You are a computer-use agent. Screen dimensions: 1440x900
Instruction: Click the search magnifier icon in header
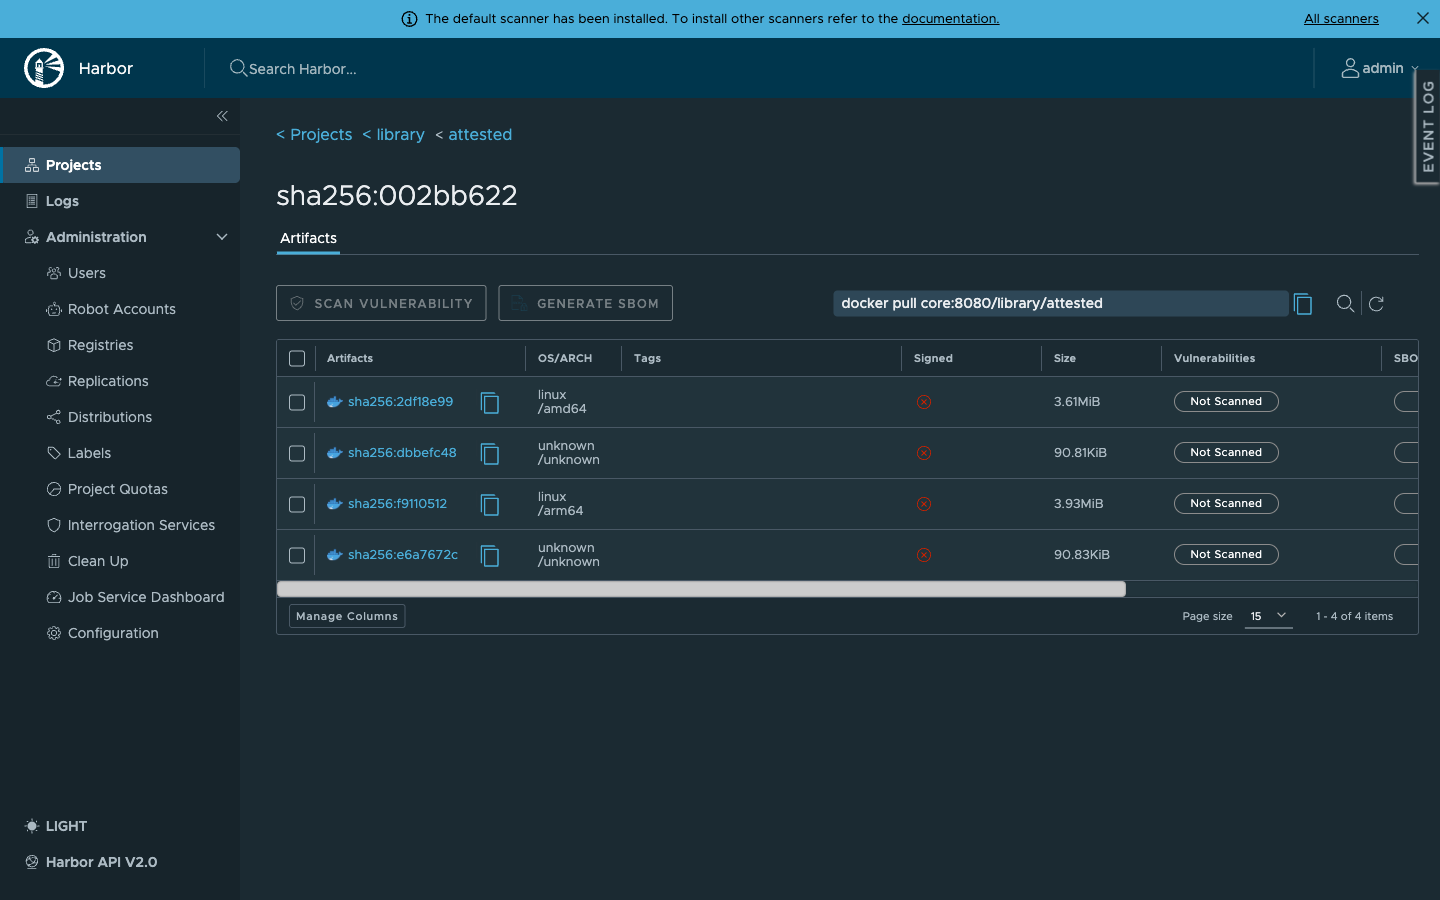pyautogui.click(x=238, y=68)
